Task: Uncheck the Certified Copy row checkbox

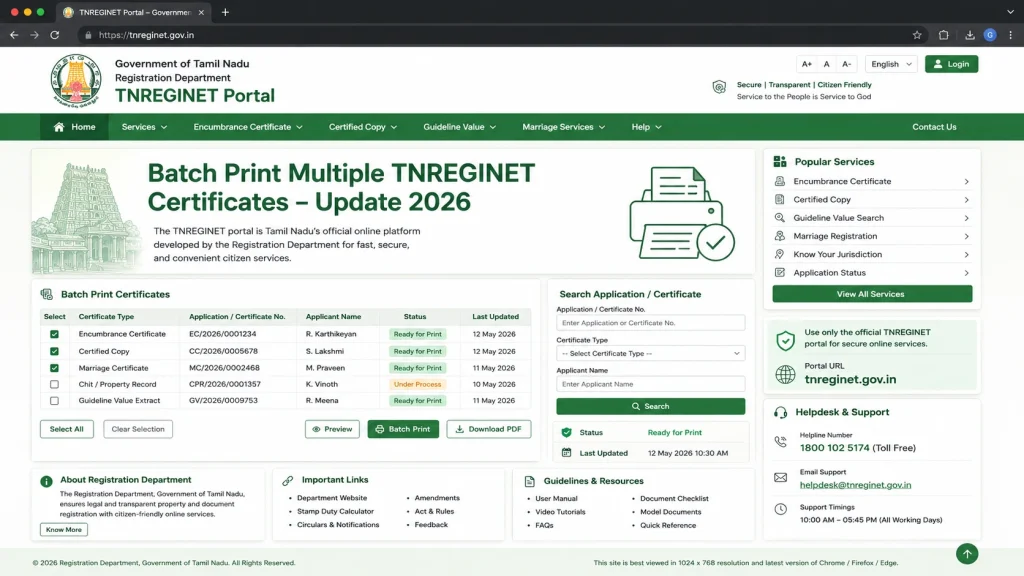Action: point(54,351)
